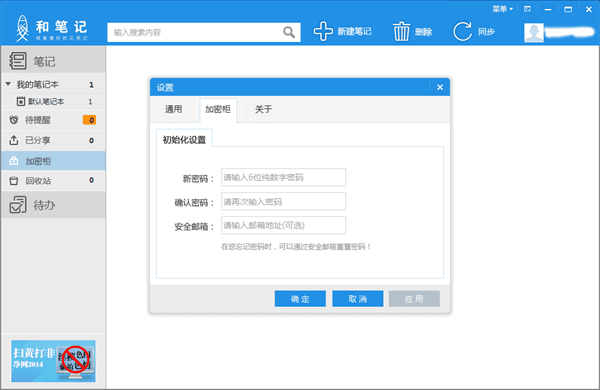Viewport: 600px width, 390px height.
Task: Click the 我的笔记本 label
Action: (x=38, y=85)
